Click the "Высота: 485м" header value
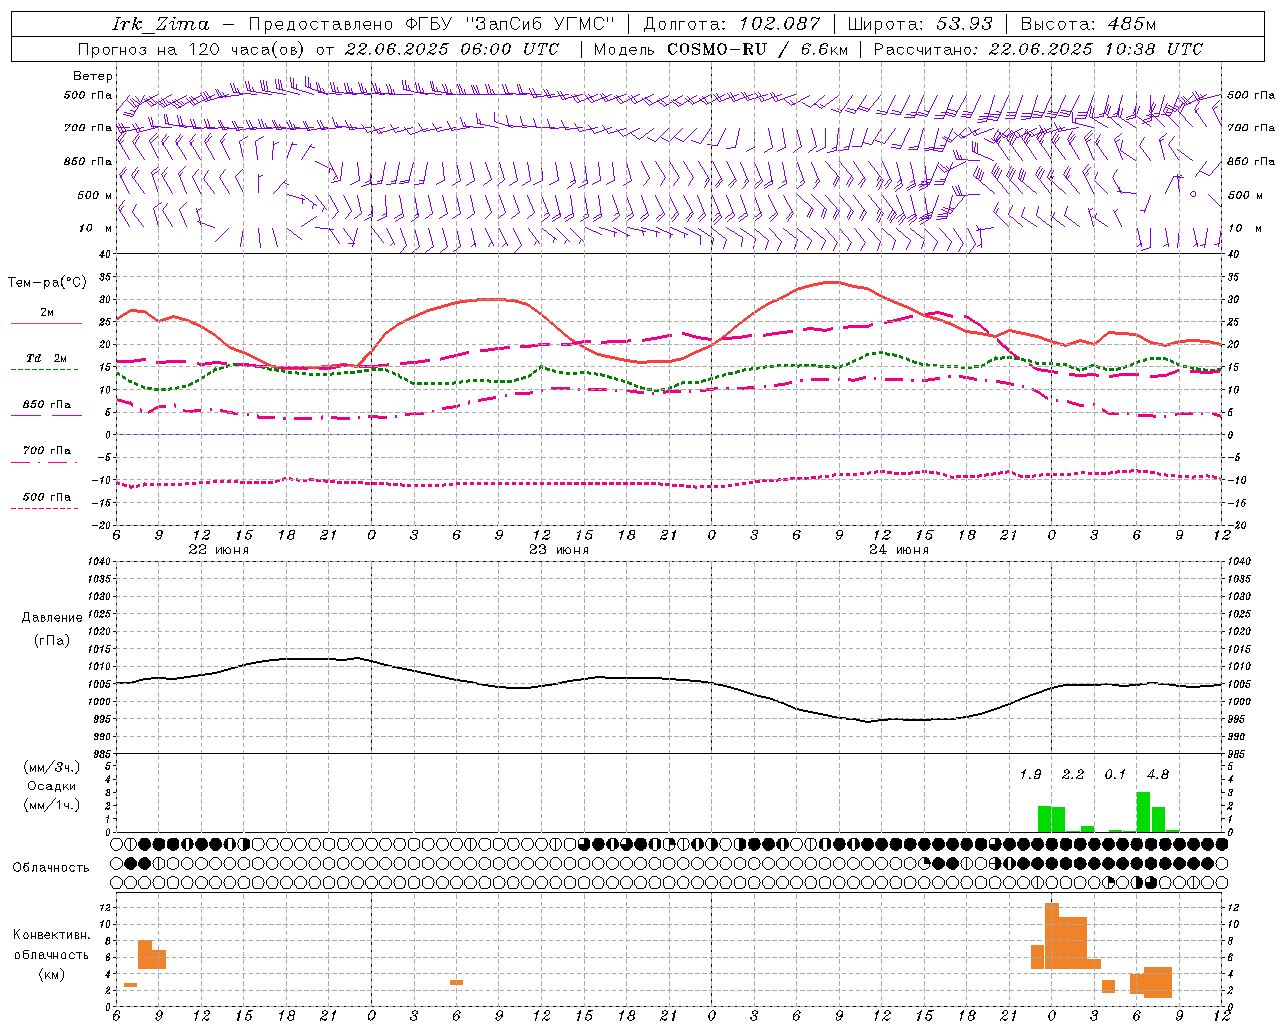 point(1089,24)
